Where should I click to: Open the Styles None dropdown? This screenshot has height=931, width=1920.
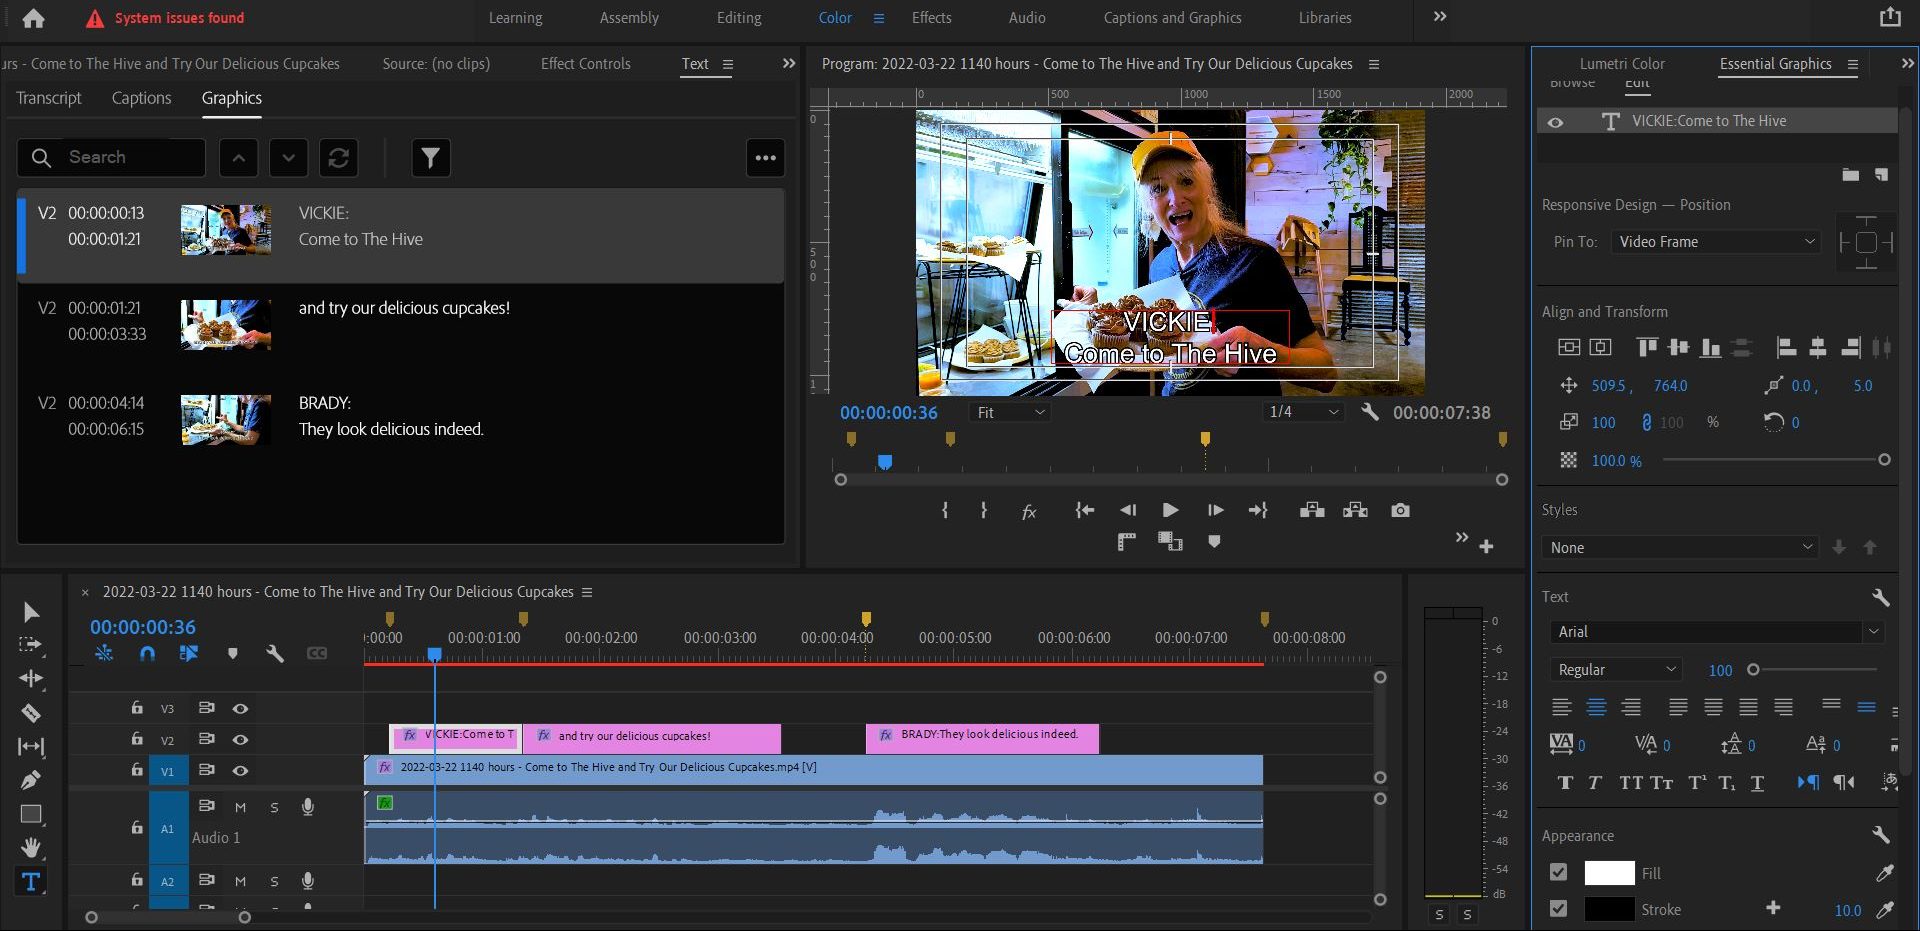click(1679, 547)
